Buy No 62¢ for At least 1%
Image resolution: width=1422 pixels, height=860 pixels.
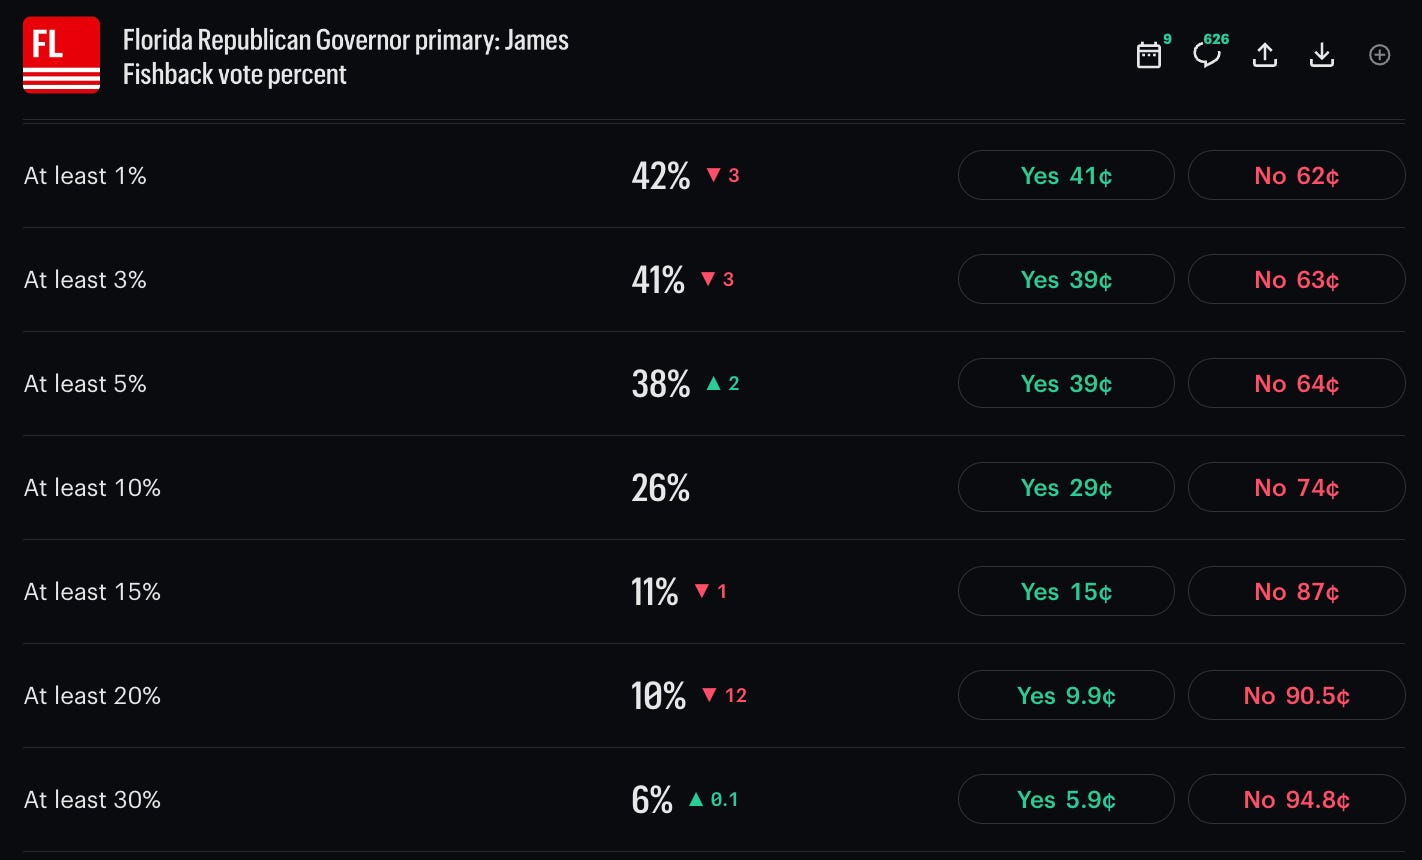point(1297,175)
